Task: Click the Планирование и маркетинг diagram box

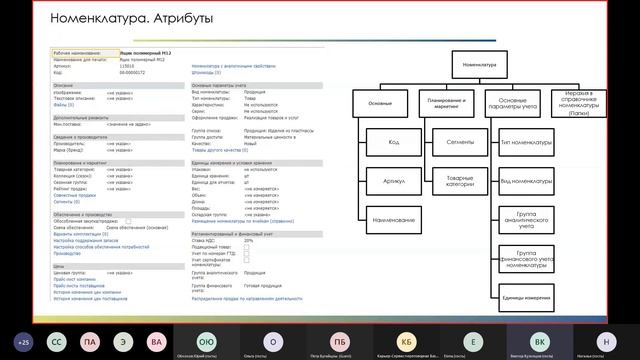Action: click(447, 104)
